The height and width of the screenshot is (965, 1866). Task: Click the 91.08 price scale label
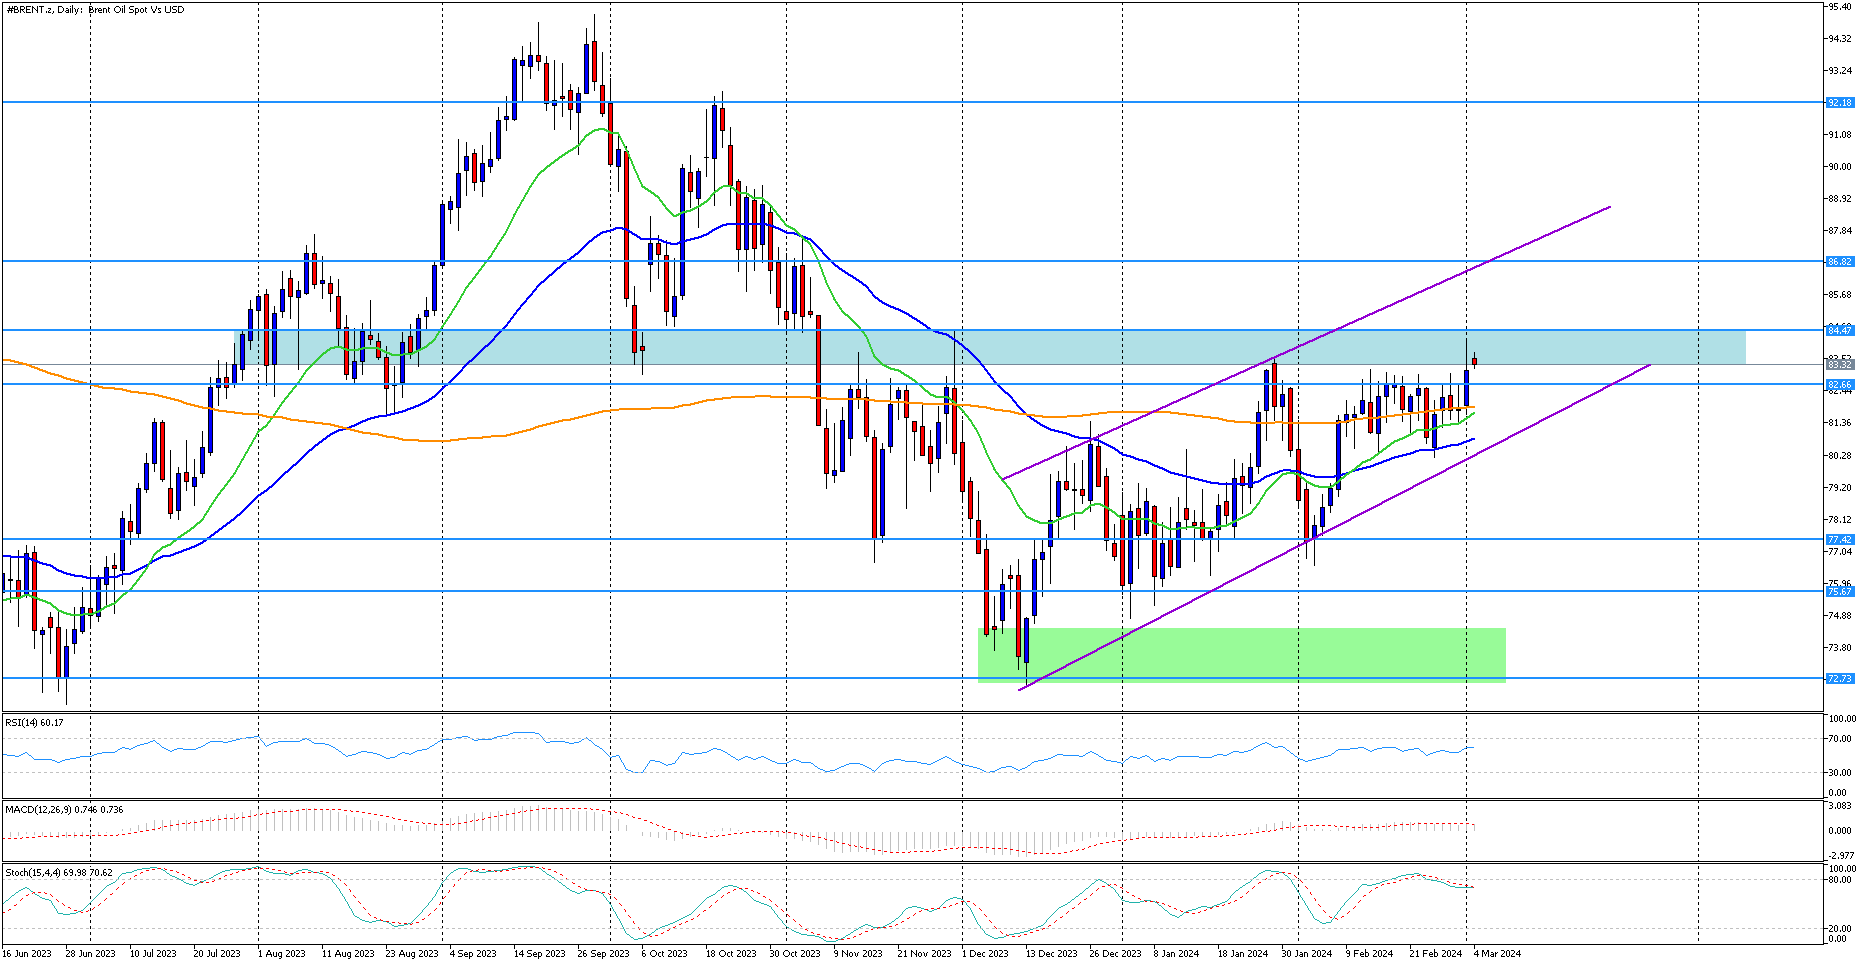(x=1840, y=135)
